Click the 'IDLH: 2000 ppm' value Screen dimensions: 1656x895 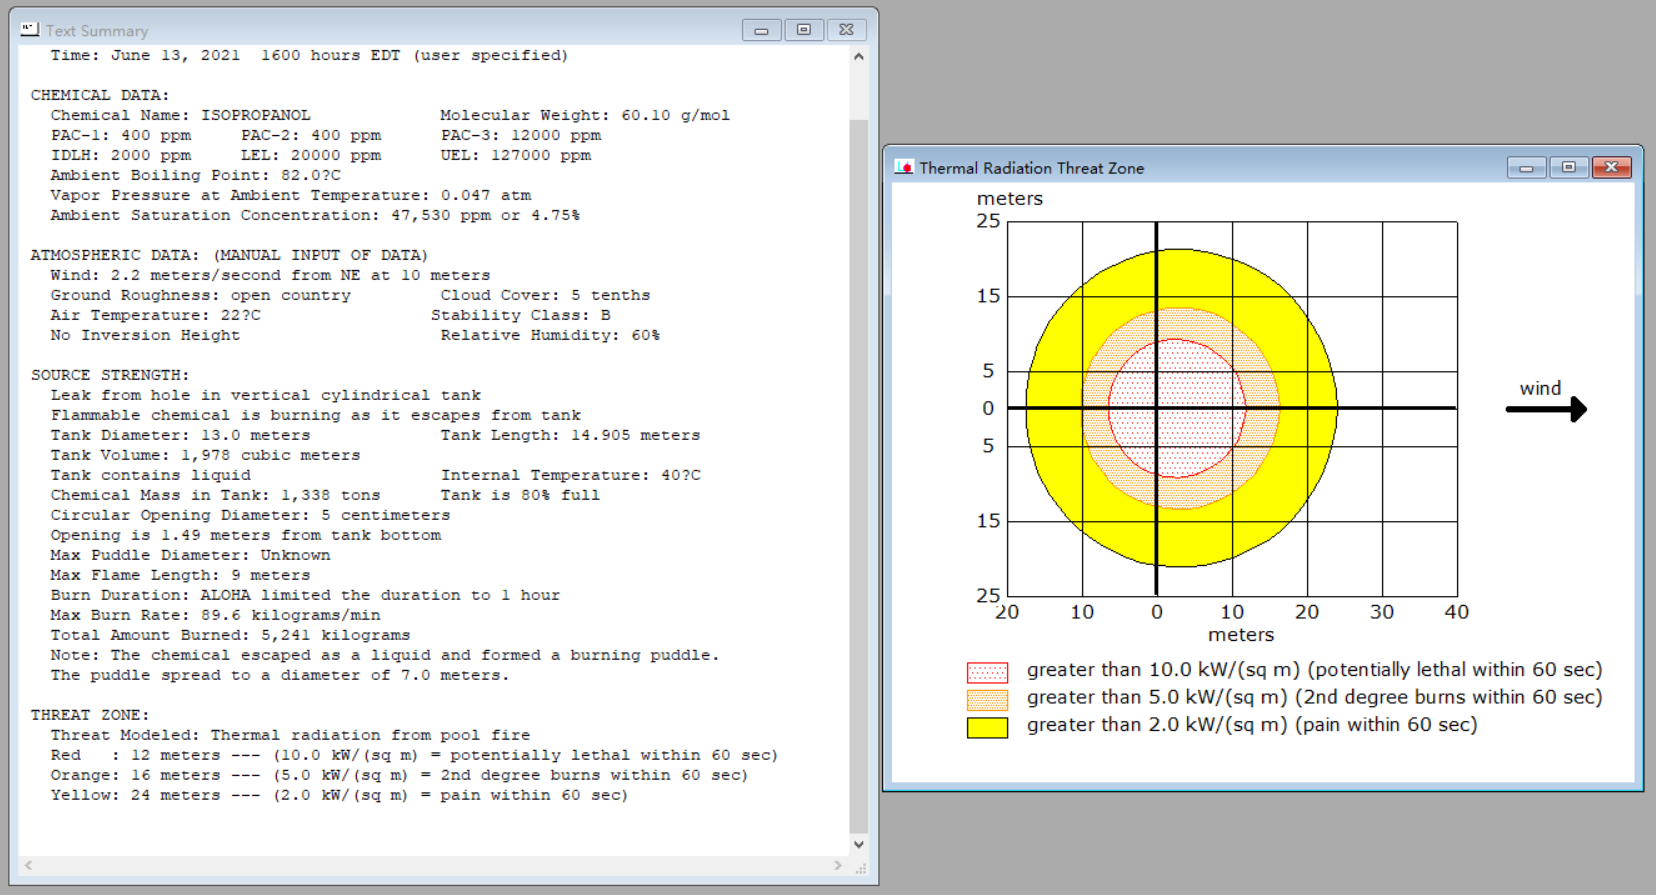(120, 155)
